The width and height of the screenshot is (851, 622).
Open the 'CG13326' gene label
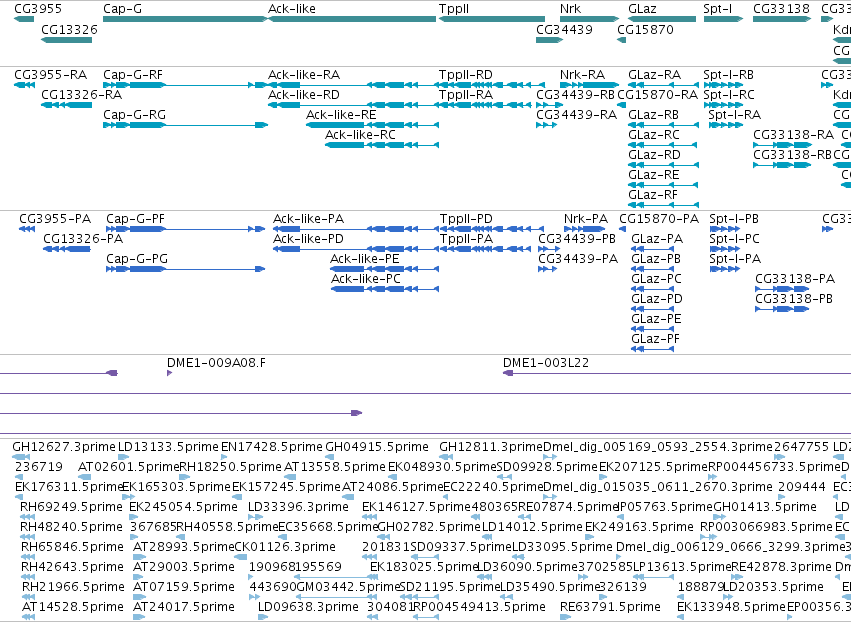coord(69,29)
